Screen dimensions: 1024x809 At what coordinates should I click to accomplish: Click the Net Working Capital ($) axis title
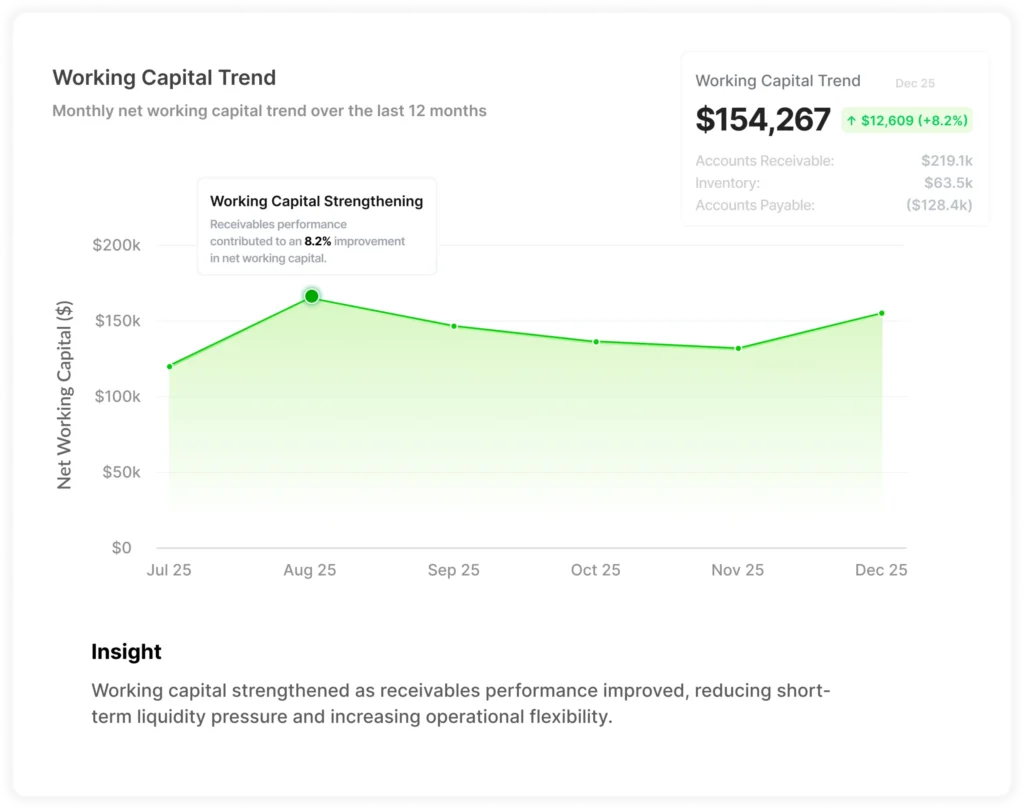64,395
